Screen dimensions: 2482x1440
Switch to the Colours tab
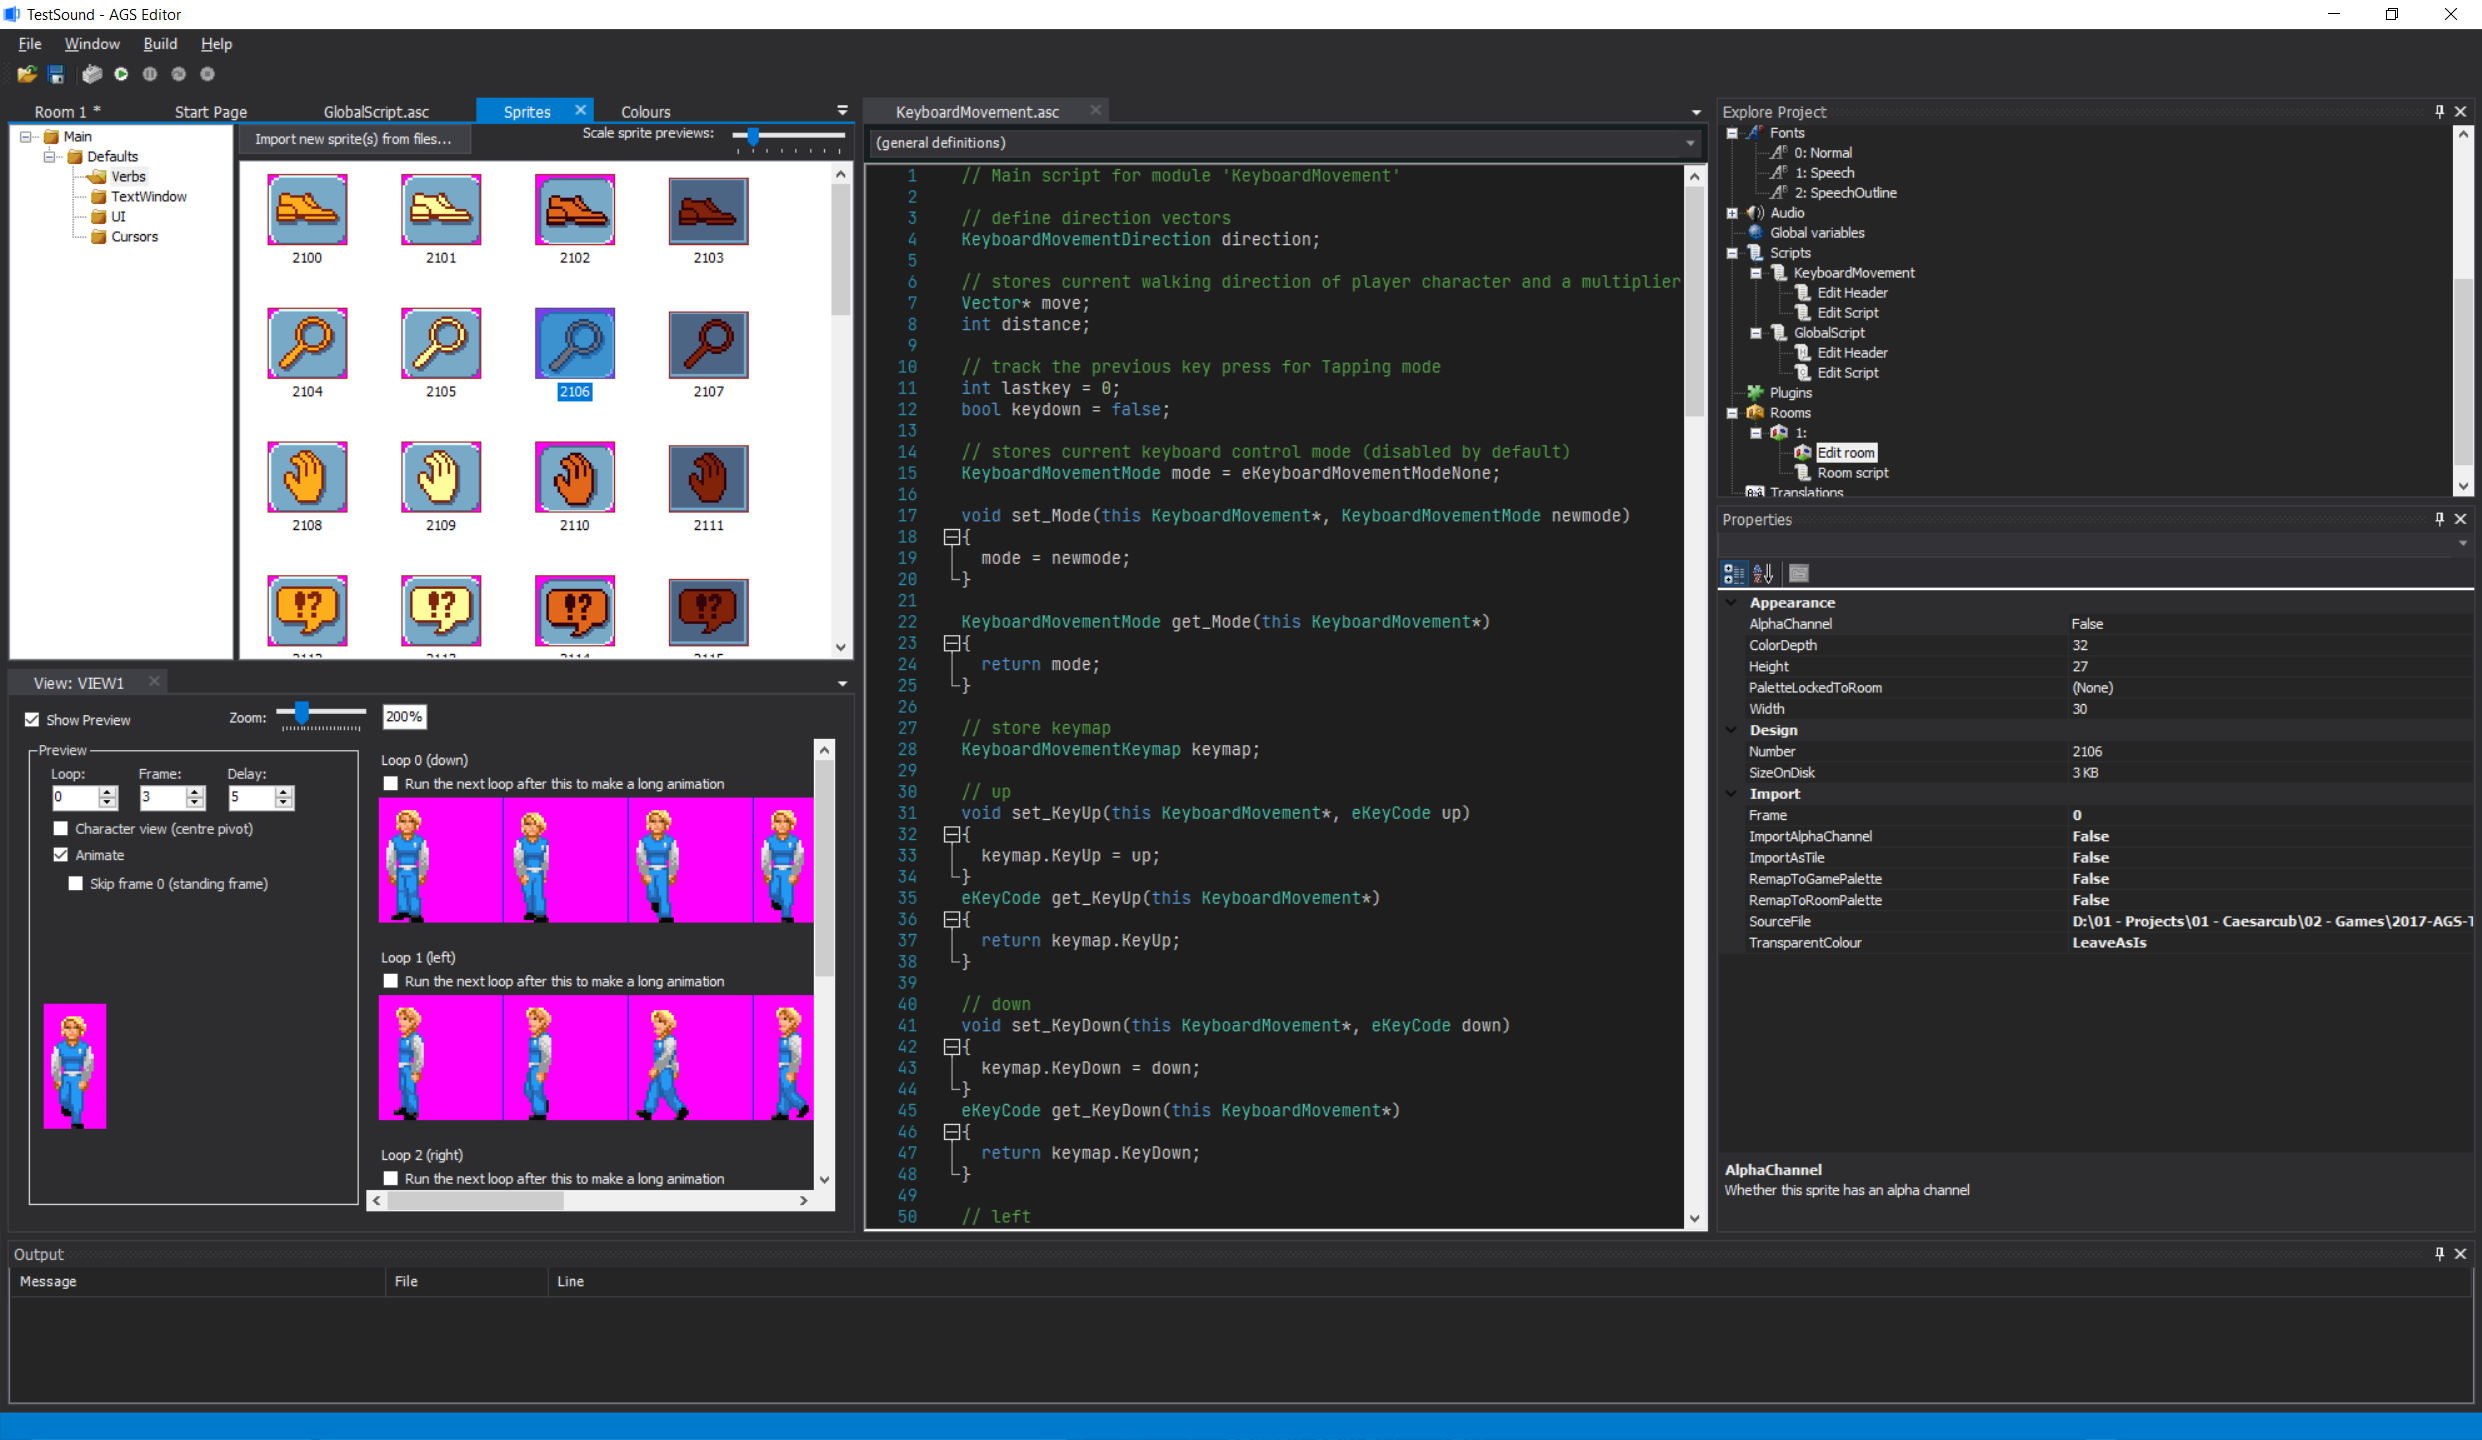pos(645,112)
